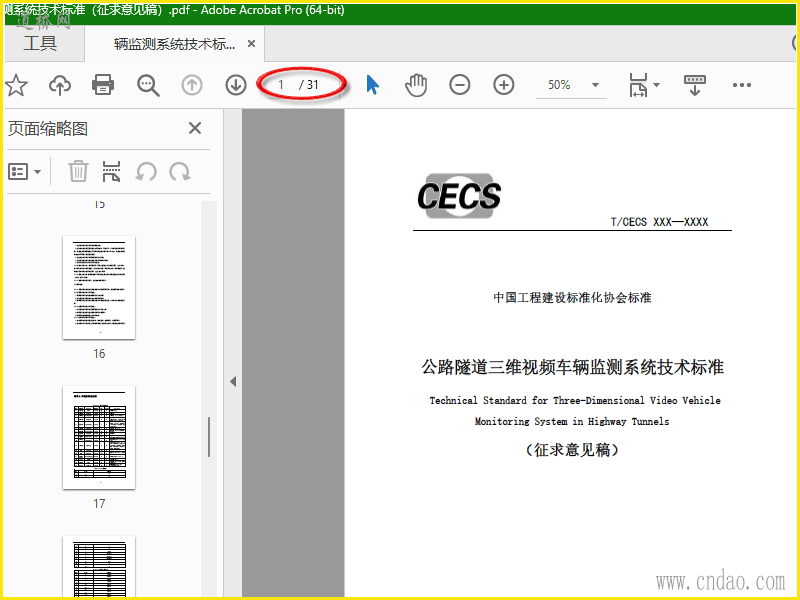Click the 页面缩略图 panel title

(x=48, y=129)
